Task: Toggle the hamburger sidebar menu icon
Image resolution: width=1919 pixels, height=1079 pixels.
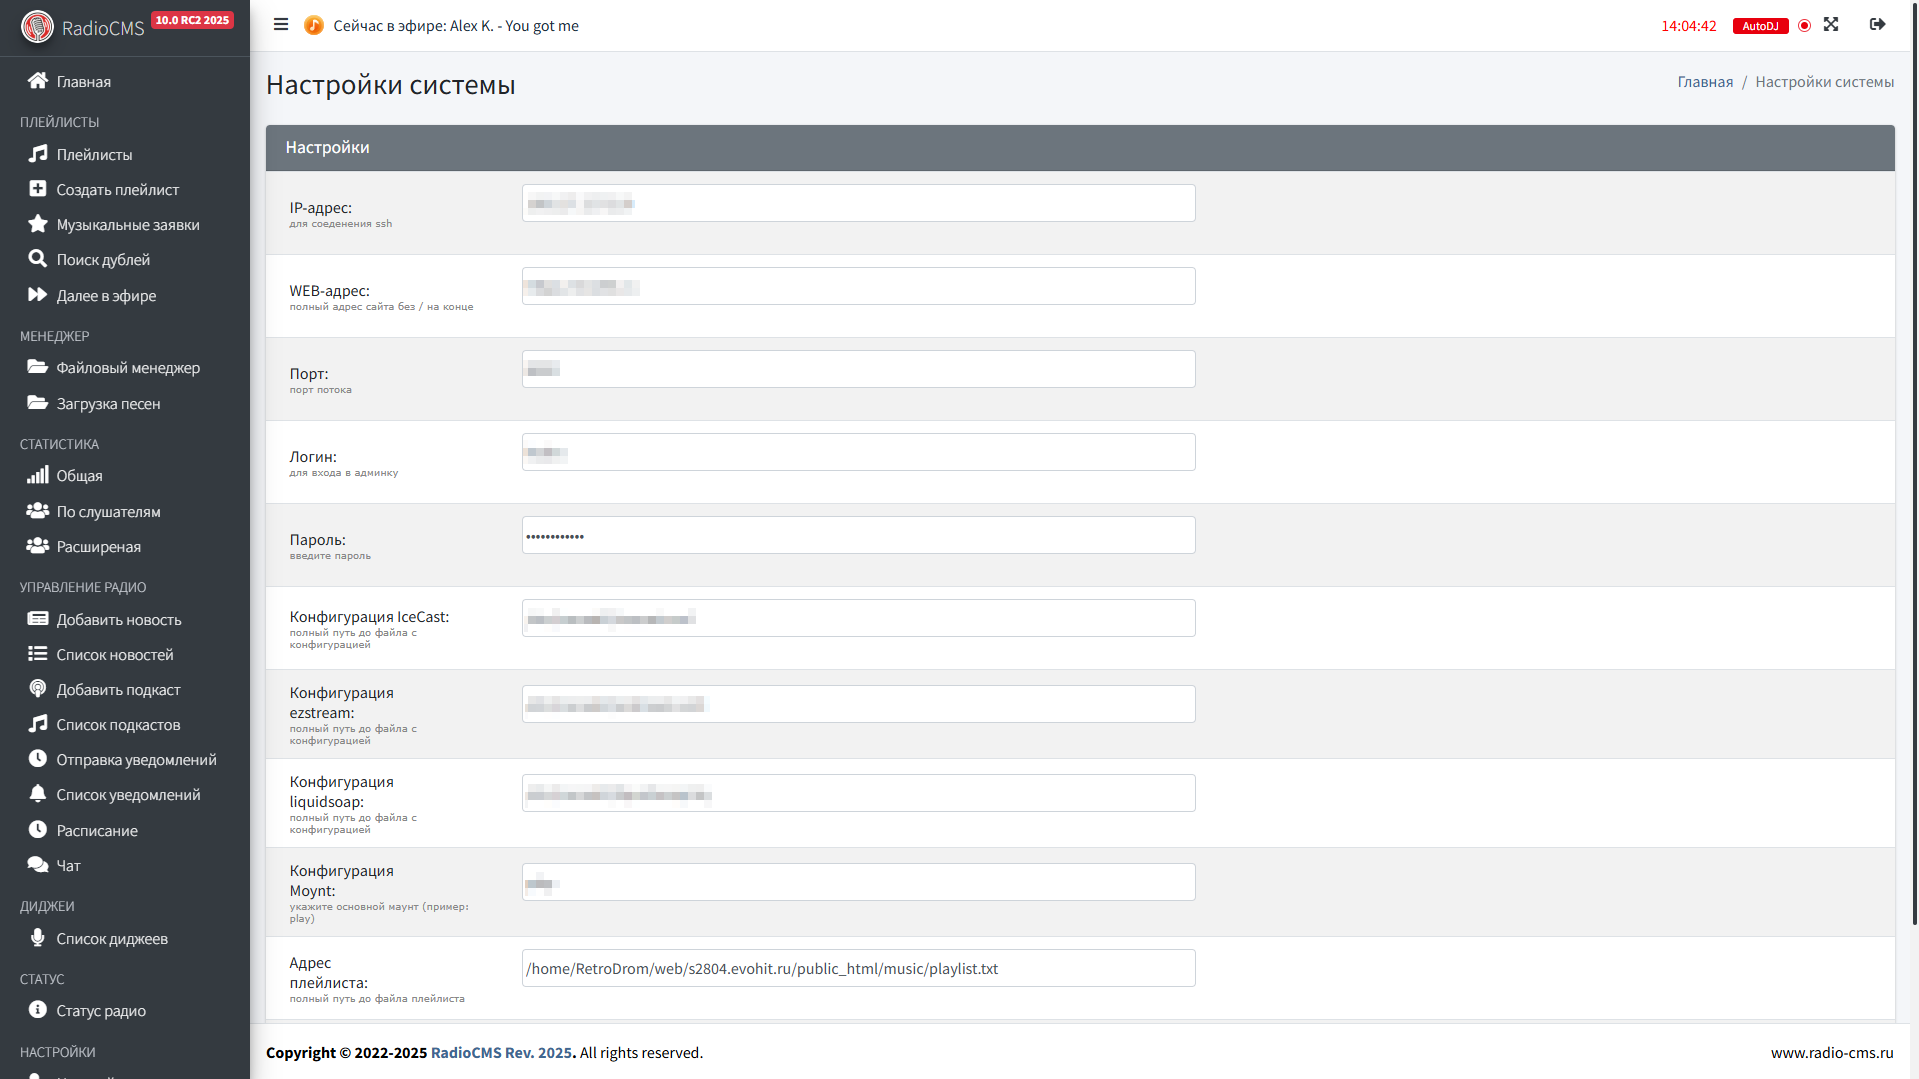Action: click(x=281, y=25)
